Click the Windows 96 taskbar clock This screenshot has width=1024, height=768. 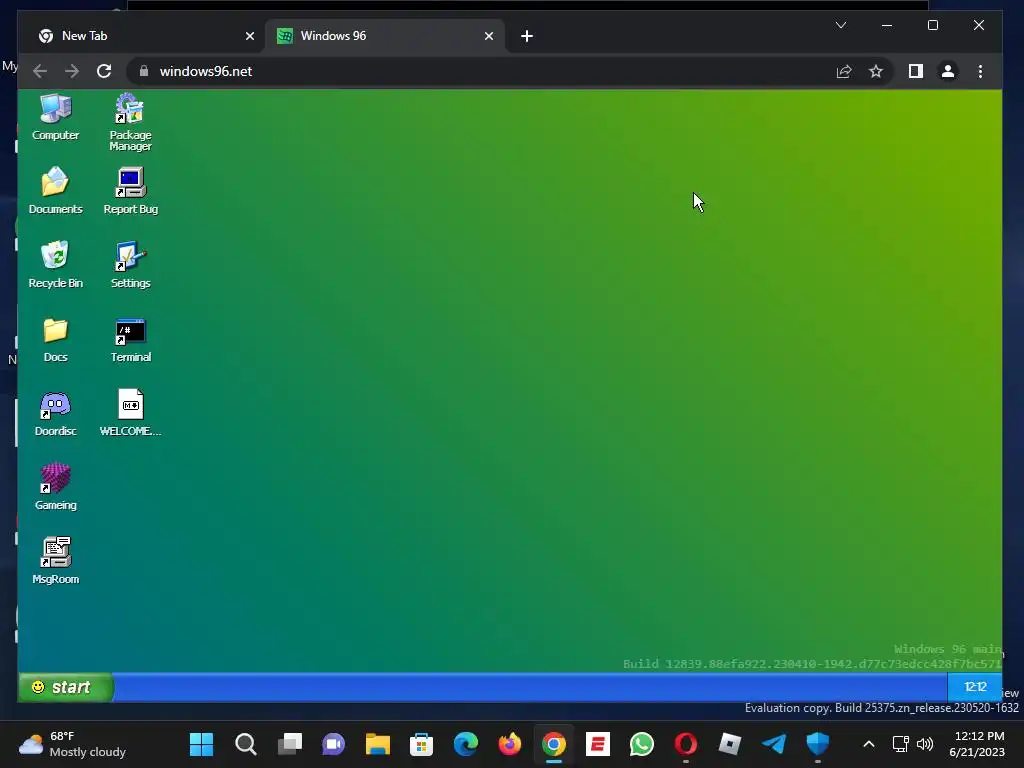pyautogui.click(x=974, y=687)
